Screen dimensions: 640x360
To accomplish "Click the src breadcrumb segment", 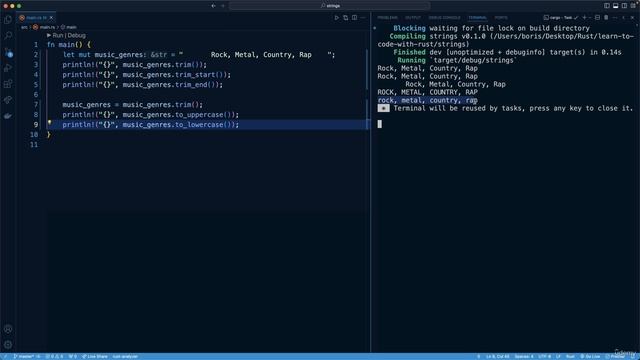I will (24, 27).
